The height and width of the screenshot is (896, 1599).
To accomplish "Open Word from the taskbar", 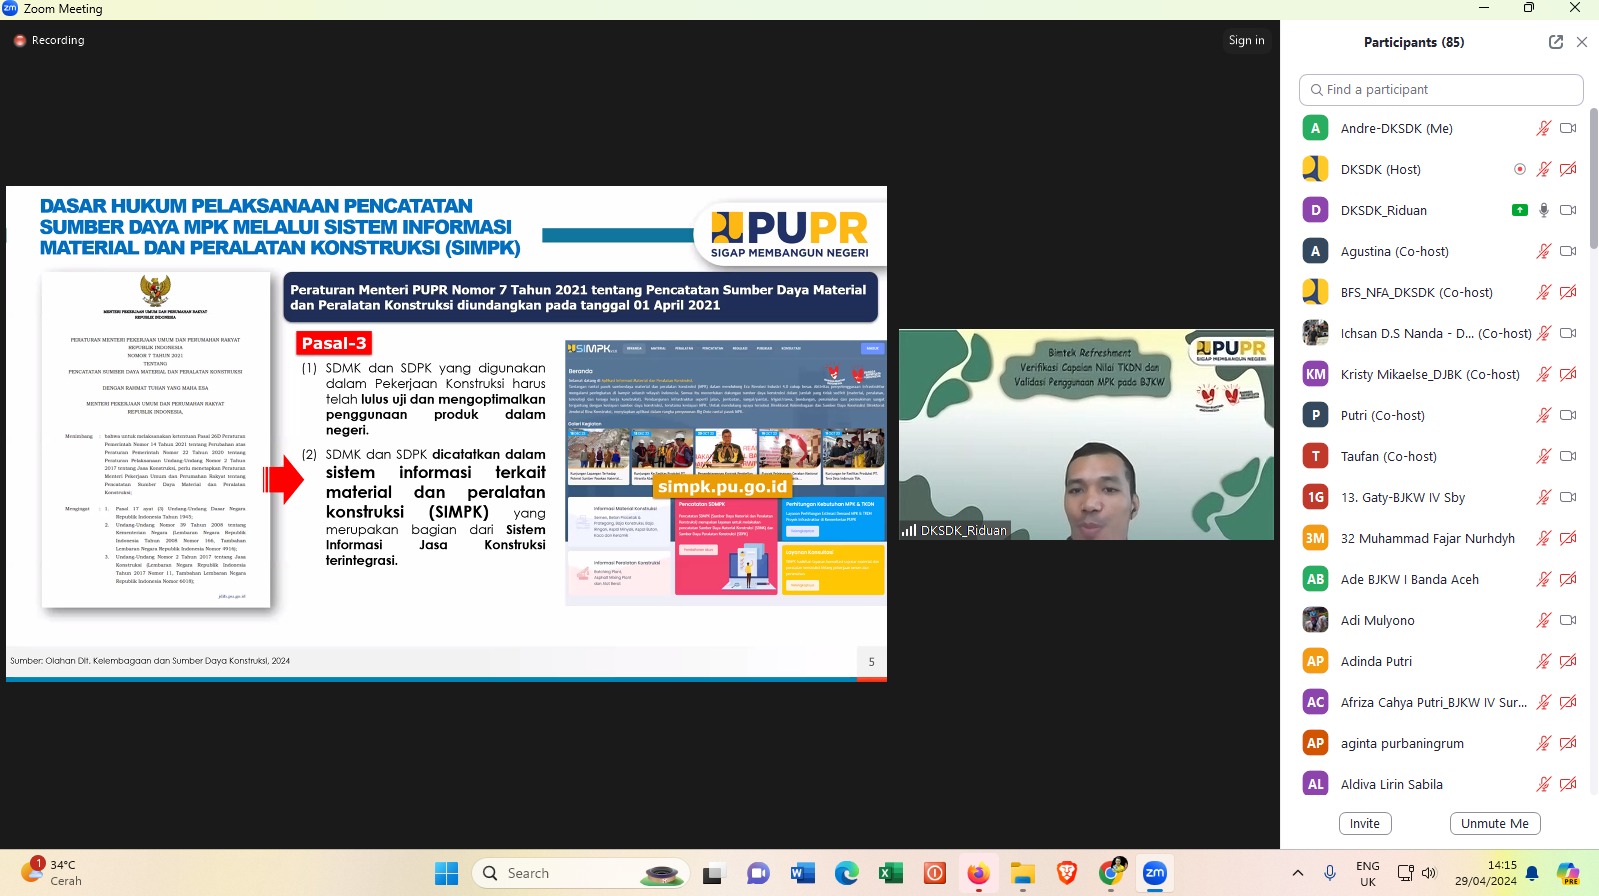I will point(802,873).
